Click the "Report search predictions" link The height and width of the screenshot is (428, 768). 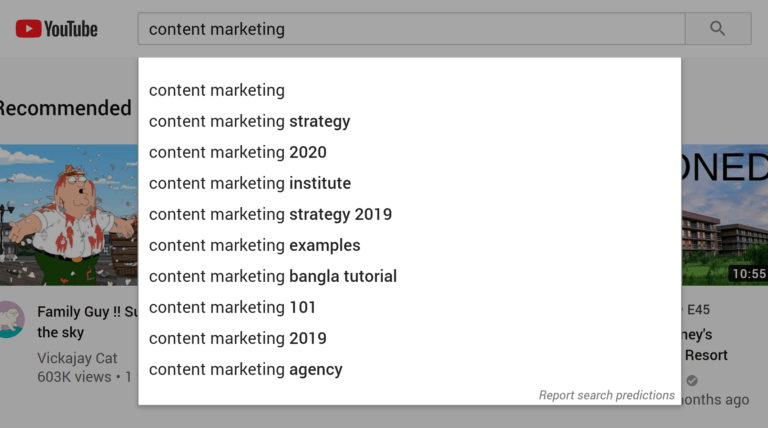pyautogui.click(x=606, y=395)
